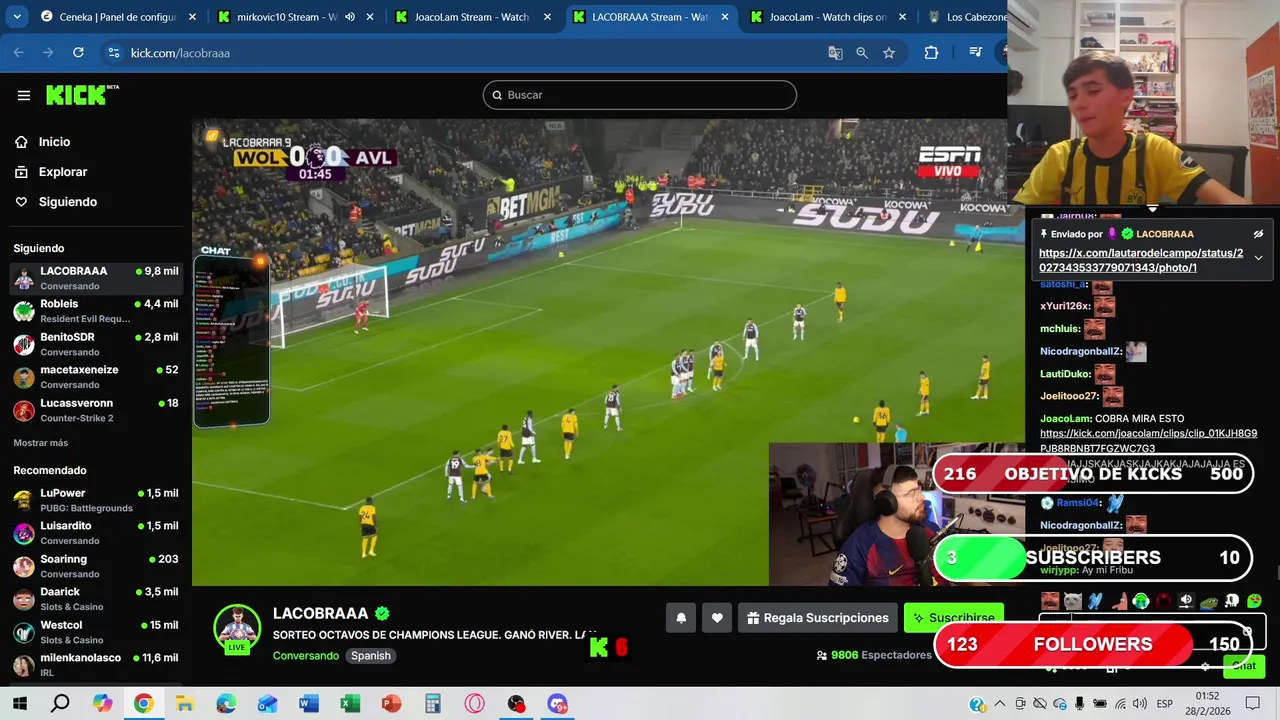Open JoacoLam's kick.com clip link in chat
The width and height of the screenshot is (1280, 720).
(1148, 440)
